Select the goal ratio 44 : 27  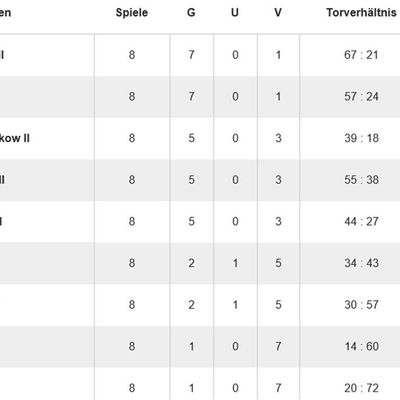[x=361, y=221]
